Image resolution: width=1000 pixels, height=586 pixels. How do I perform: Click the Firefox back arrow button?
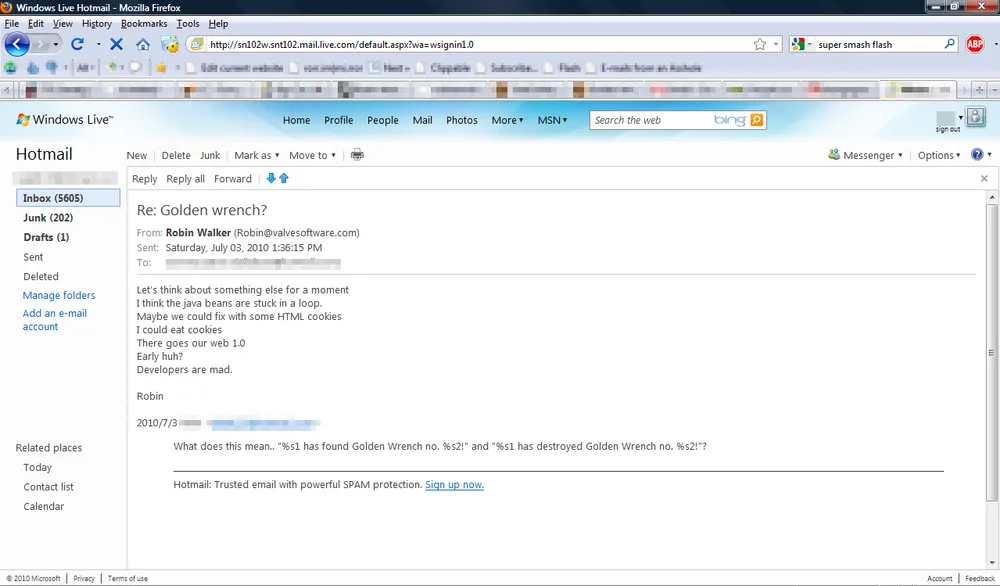point(18,44)
